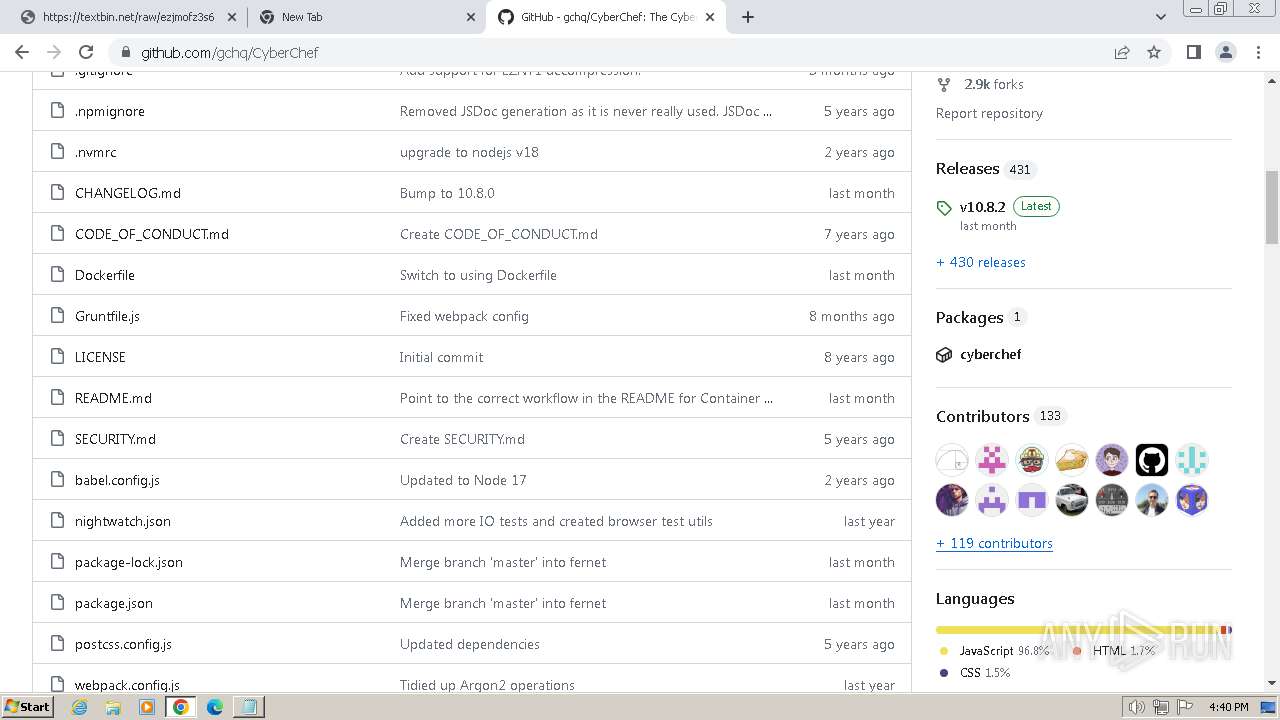Open browser side panel icon
The image size is (1280, 720).
click(1193, 52)
